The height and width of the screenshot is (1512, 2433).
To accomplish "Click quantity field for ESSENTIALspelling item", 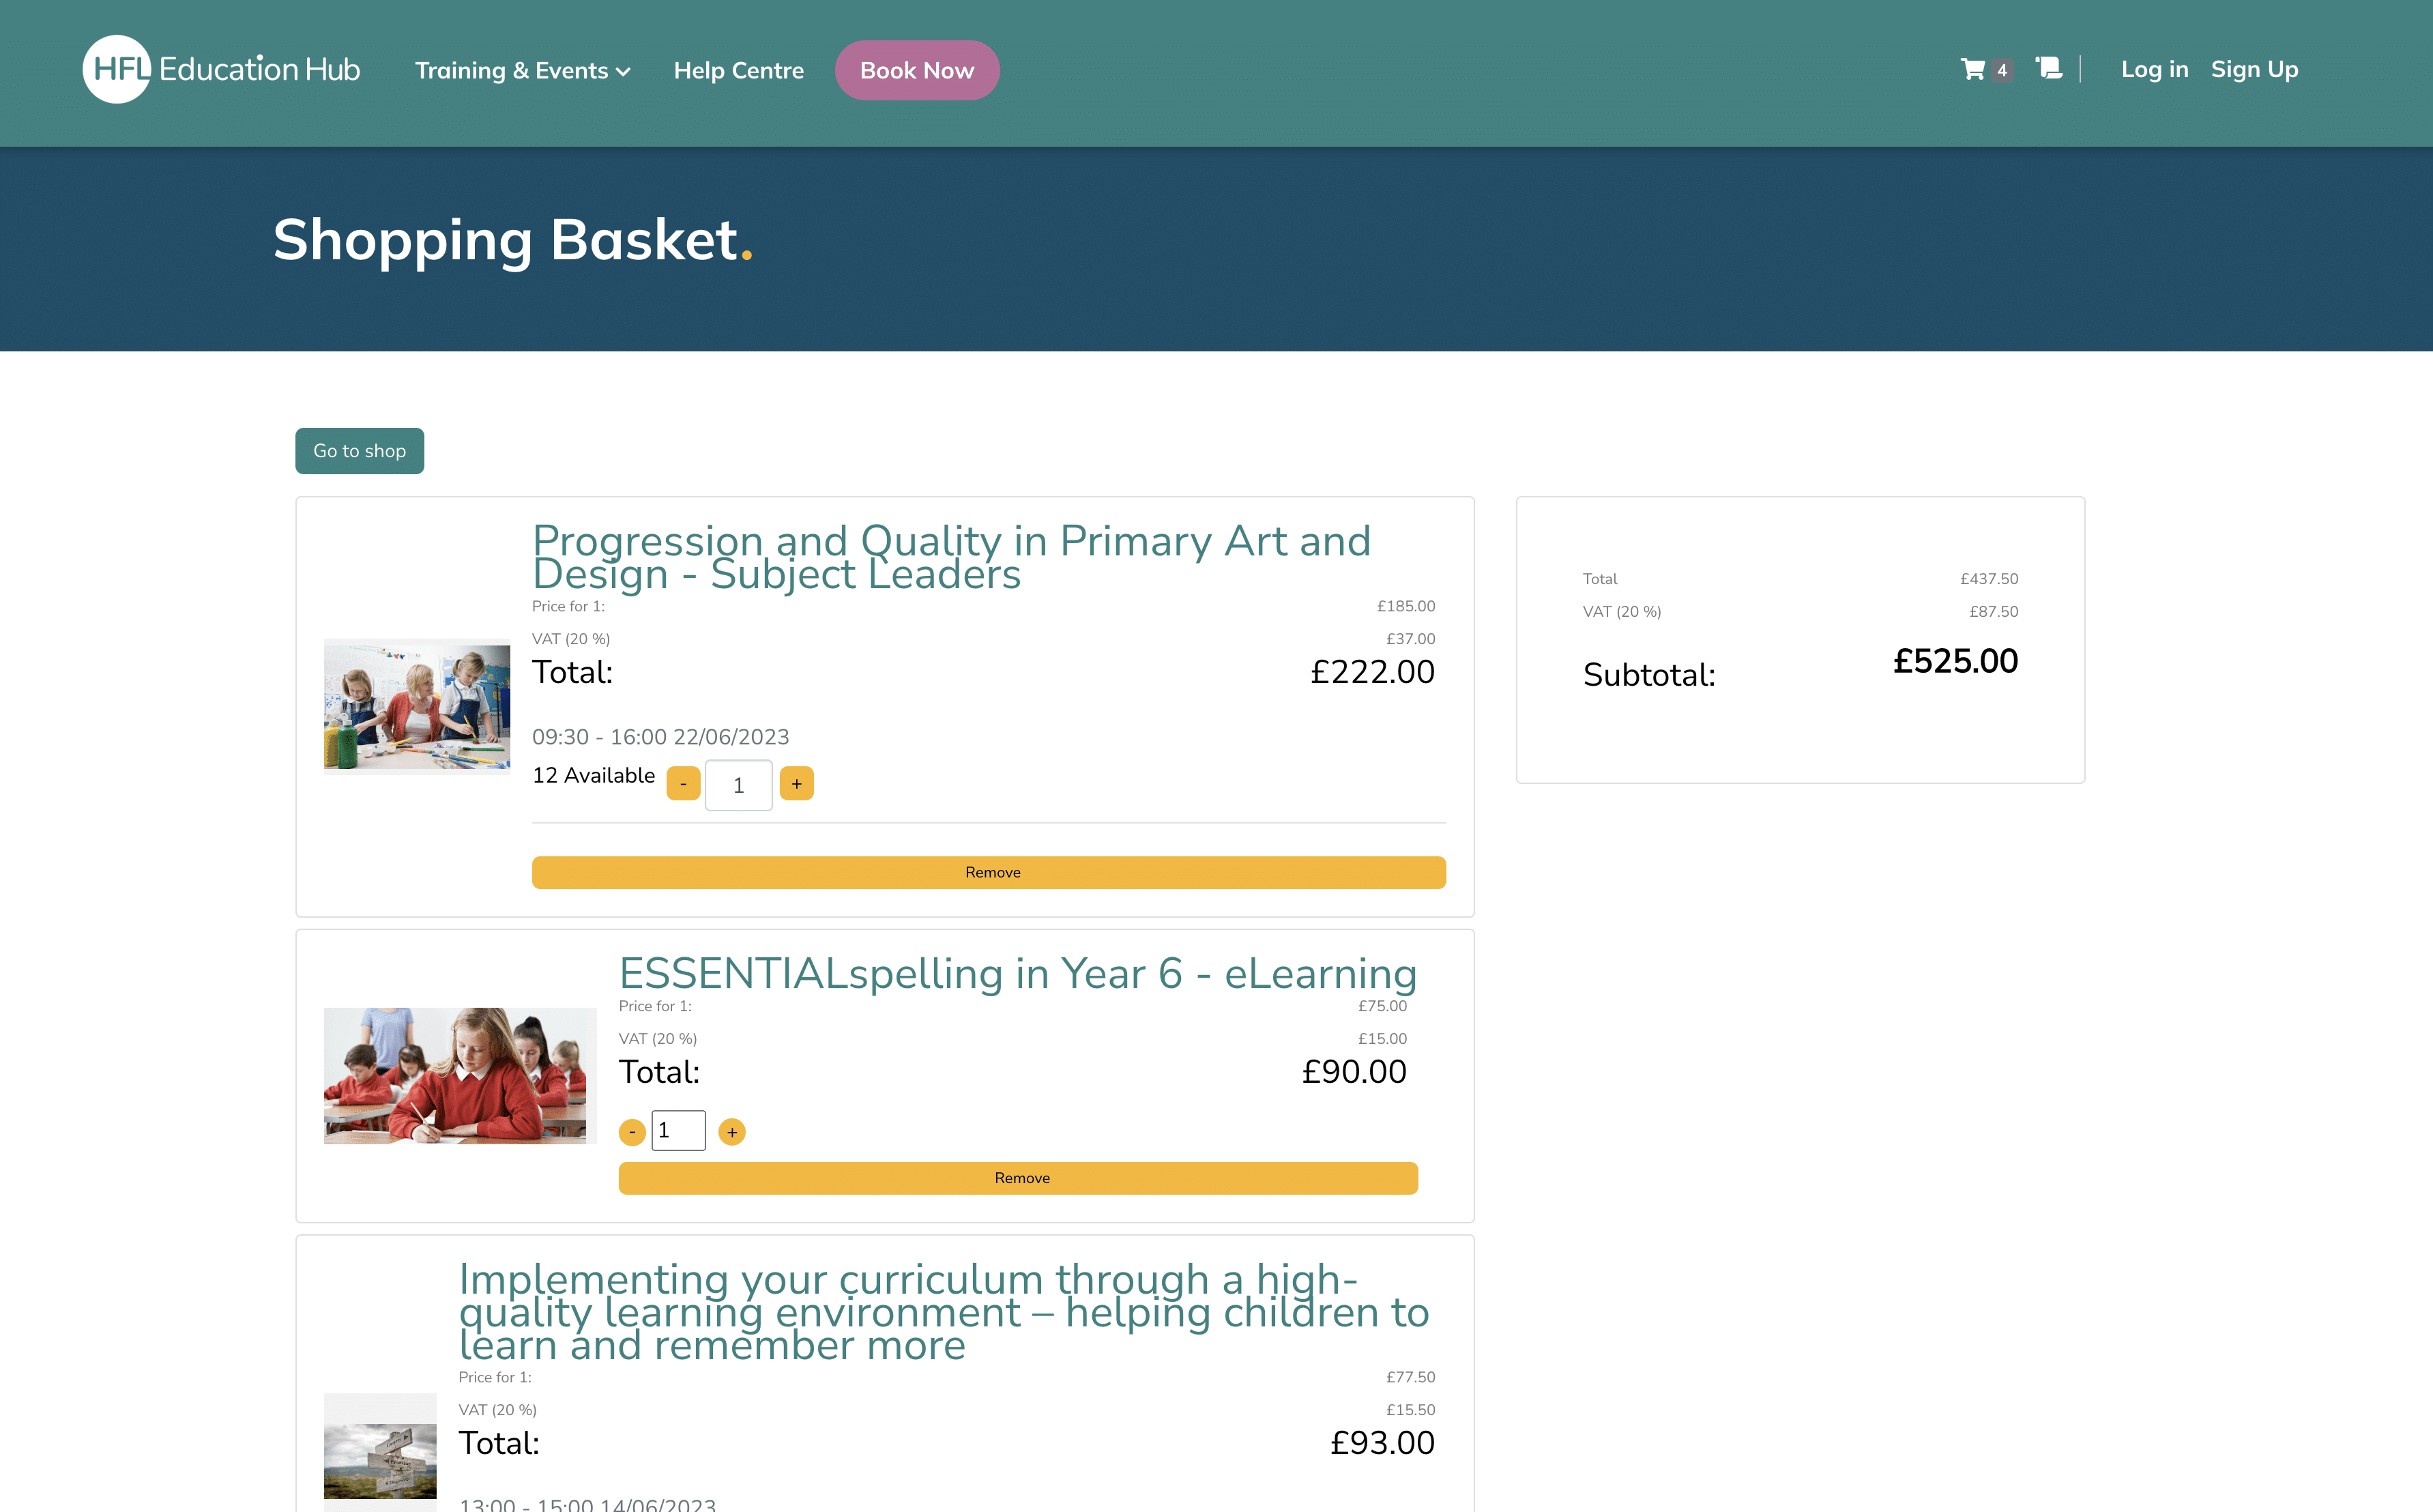I will point(678,1131).
